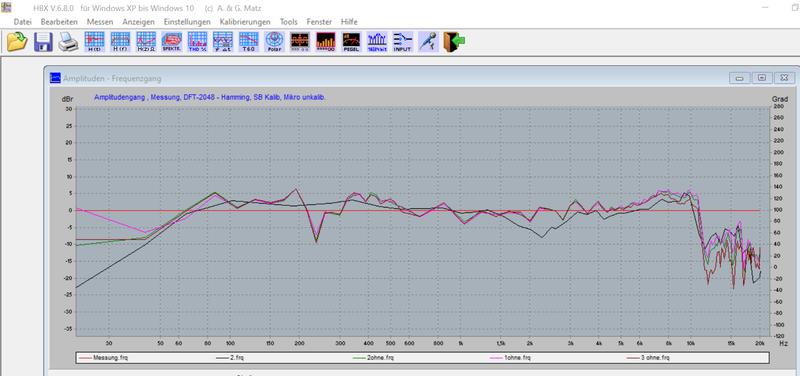
Task: Maximize the Amplituden - Frequenzgang window
Action: pos(762,78)
